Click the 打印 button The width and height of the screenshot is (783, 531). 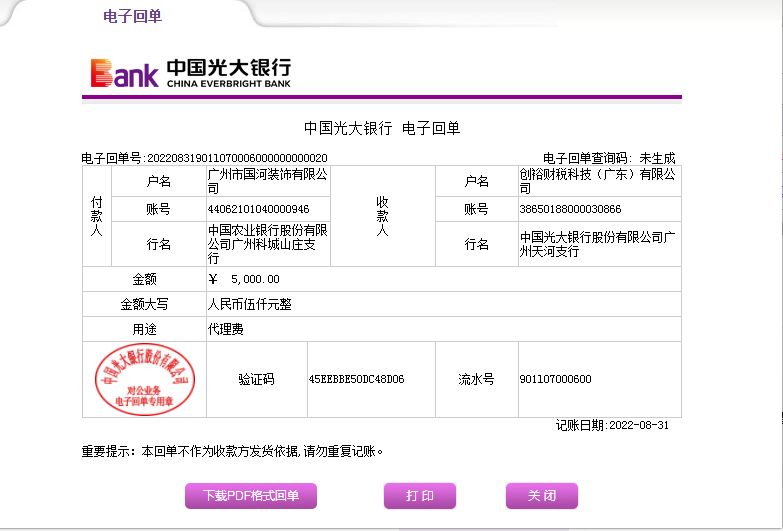[x=419, y=496]
